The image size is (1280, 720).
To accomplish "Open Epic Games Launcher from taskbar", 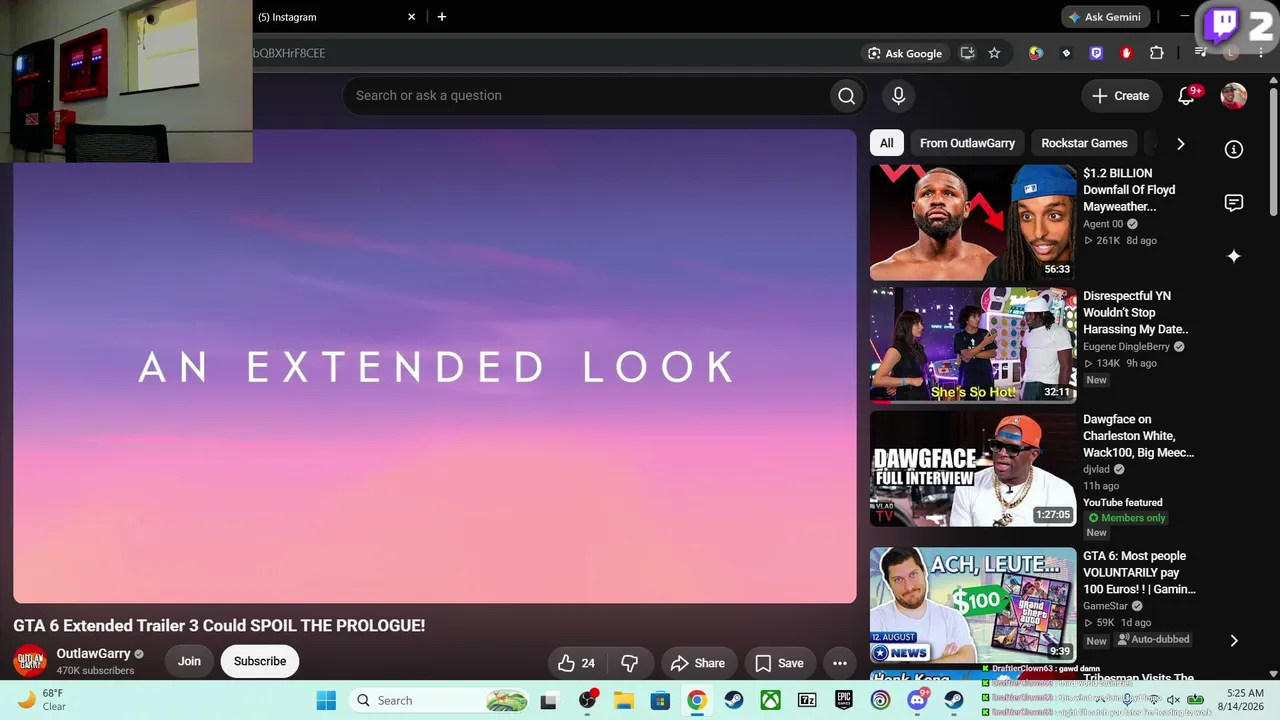I will click(844, 700).
